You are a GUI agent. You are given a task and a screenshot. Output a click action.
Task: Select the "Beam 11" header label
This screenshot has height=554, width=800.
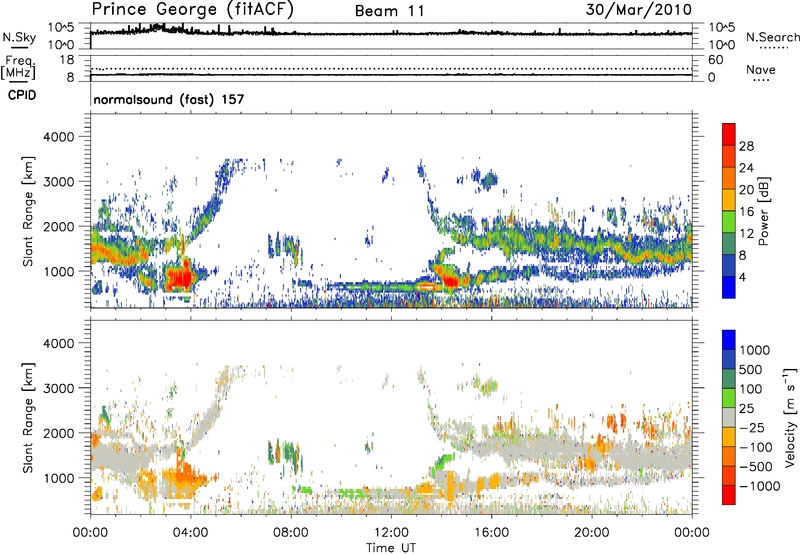coord(389,11)
